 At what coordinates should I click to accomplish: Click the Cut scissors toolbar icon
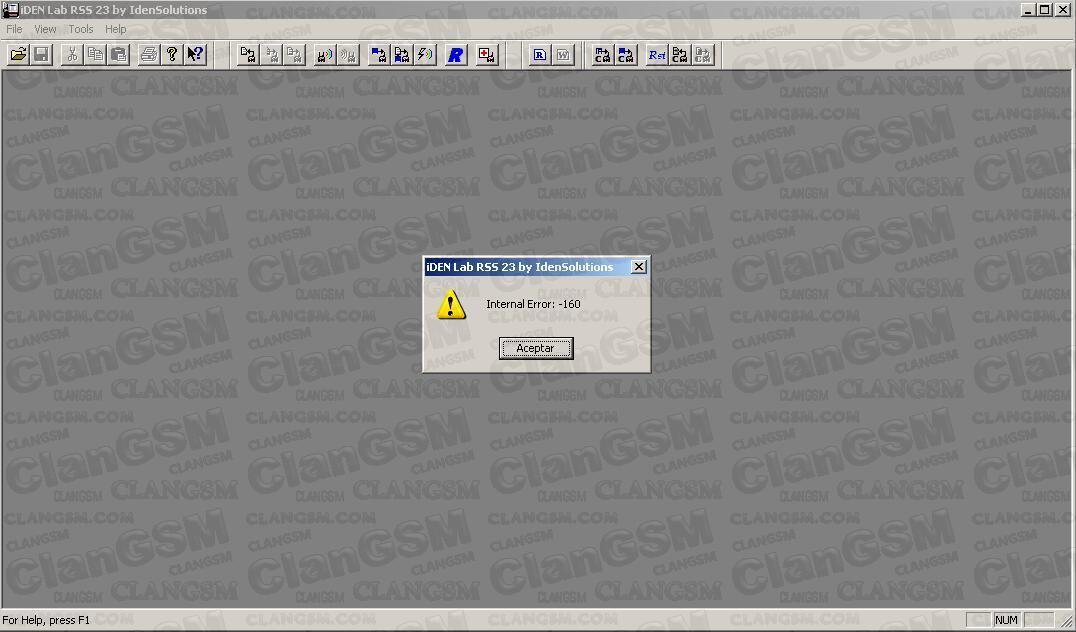point(72,55)
